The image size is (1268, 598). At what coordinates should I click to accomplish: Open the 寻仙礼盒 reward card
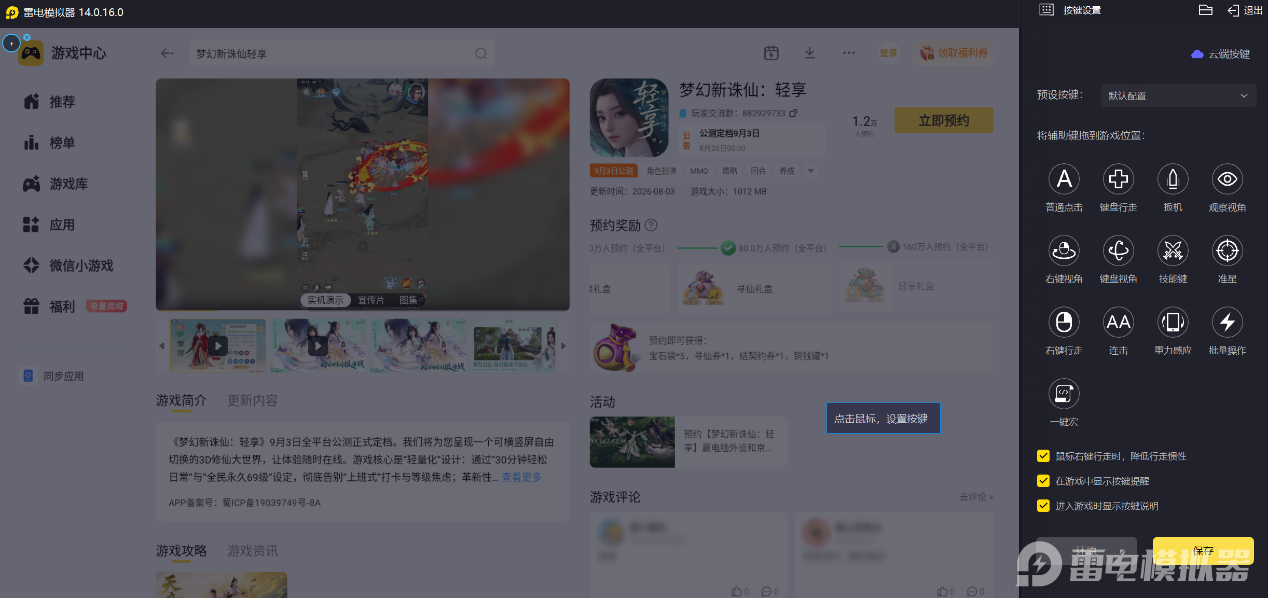(755, 288)
